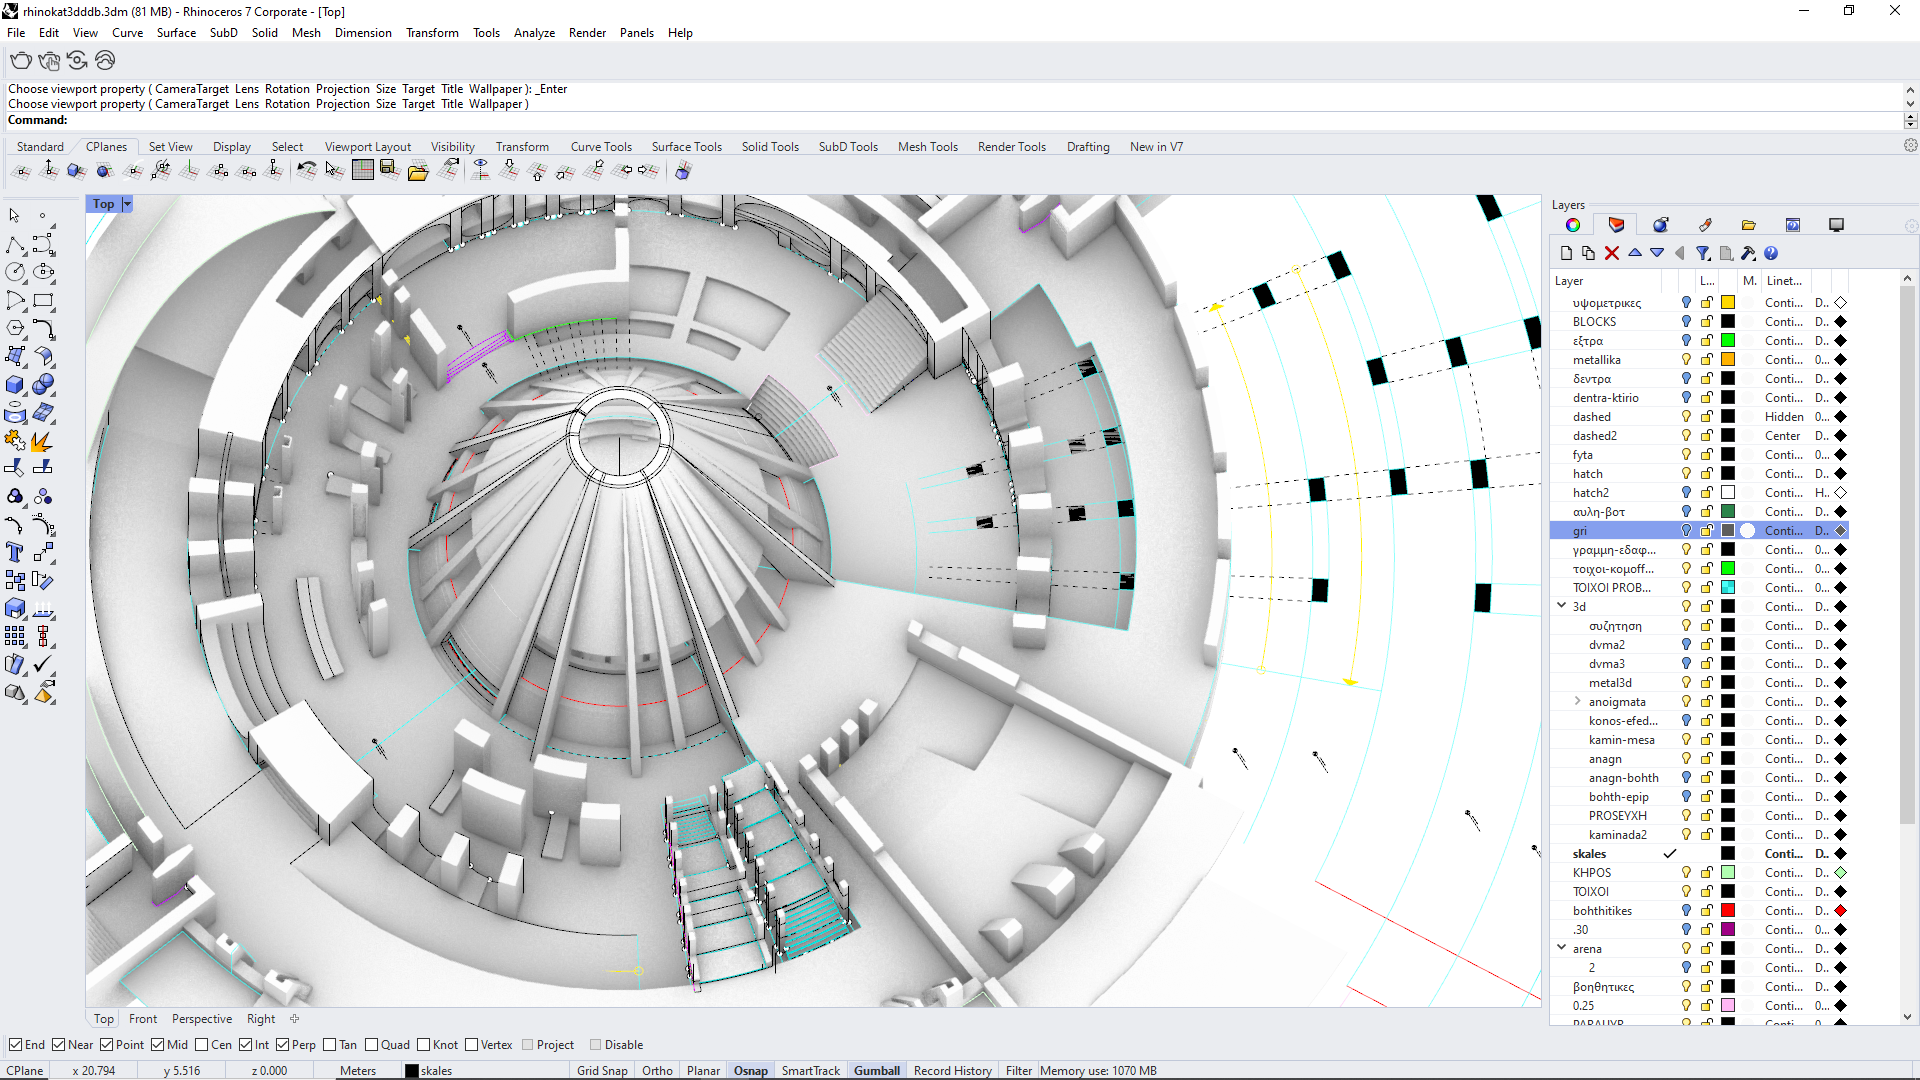Select the Text object tool
The image size is (1920, 1080).
click(15, 553)
